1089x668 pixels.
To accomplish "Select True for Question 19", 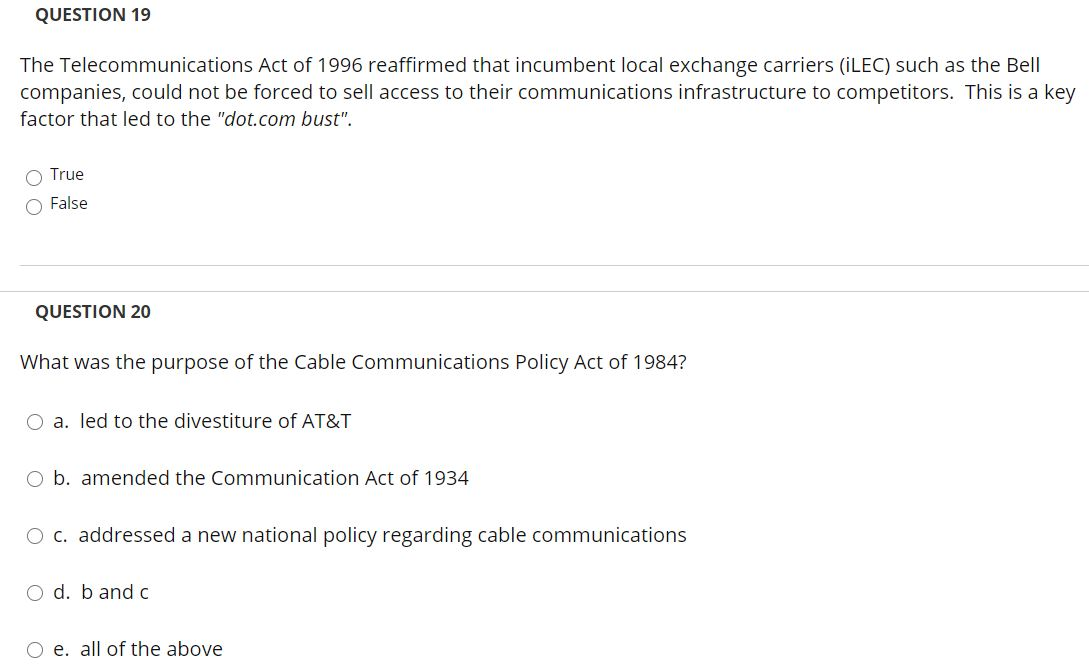I will (x=34, y=176).
